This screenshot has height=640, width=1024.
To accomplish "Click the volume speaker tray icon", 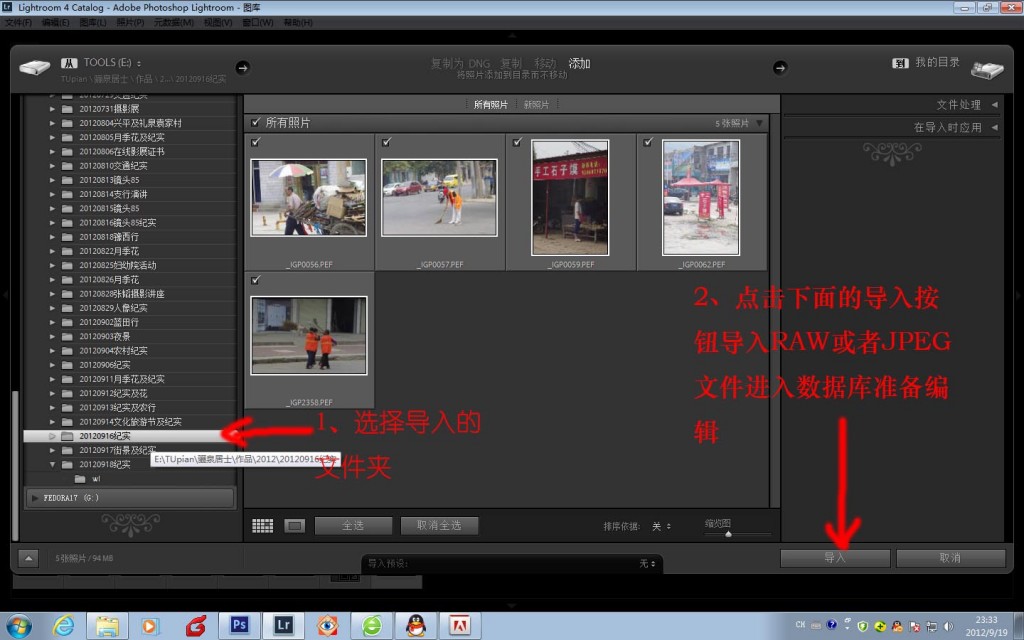I will pyautogui.click(x=948, y=626).
